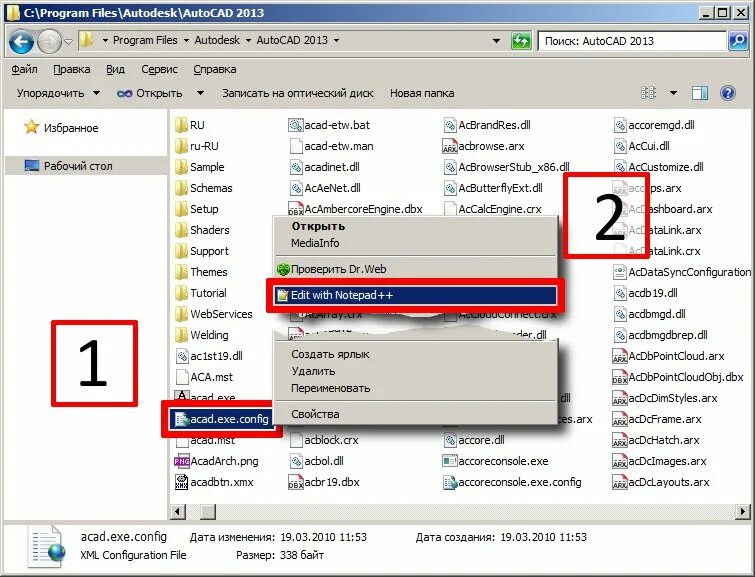The height and width of the screenshot is (577, 755).
Task: Click the Back navigation arrow button
Action: [x=21, y=42]
